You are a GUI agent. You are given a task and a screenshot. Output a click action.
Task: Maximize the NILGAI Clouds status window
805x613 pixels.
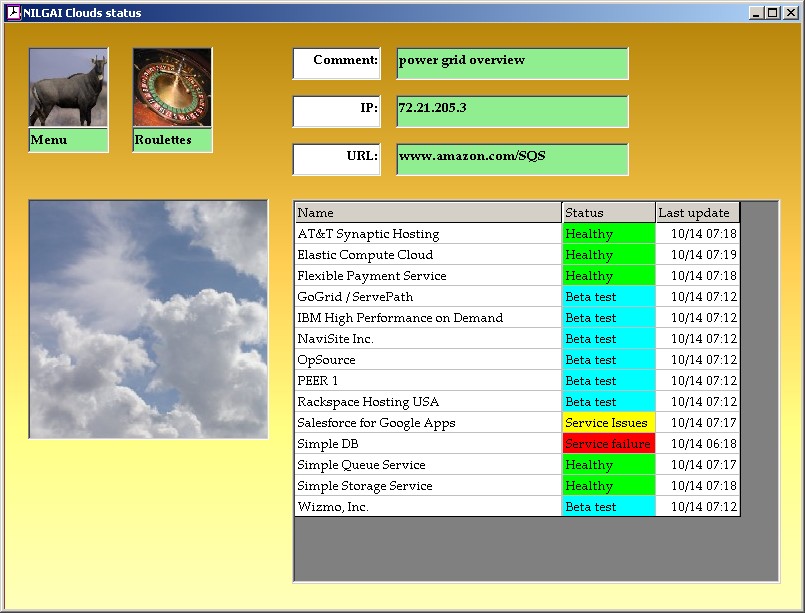tap(772, 13)
